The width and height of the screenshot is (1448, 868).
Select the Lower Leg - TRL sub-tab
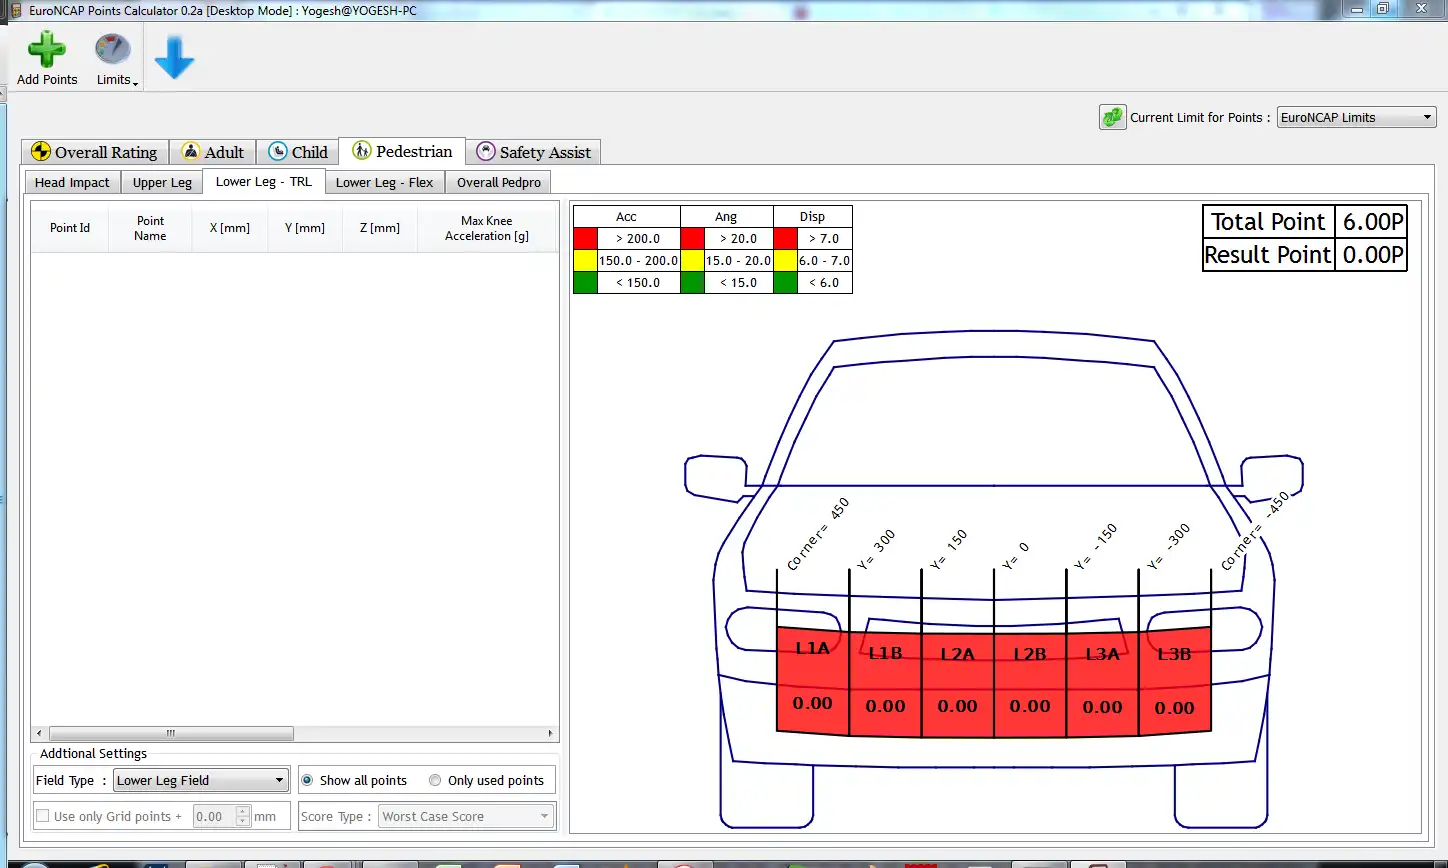264,181
